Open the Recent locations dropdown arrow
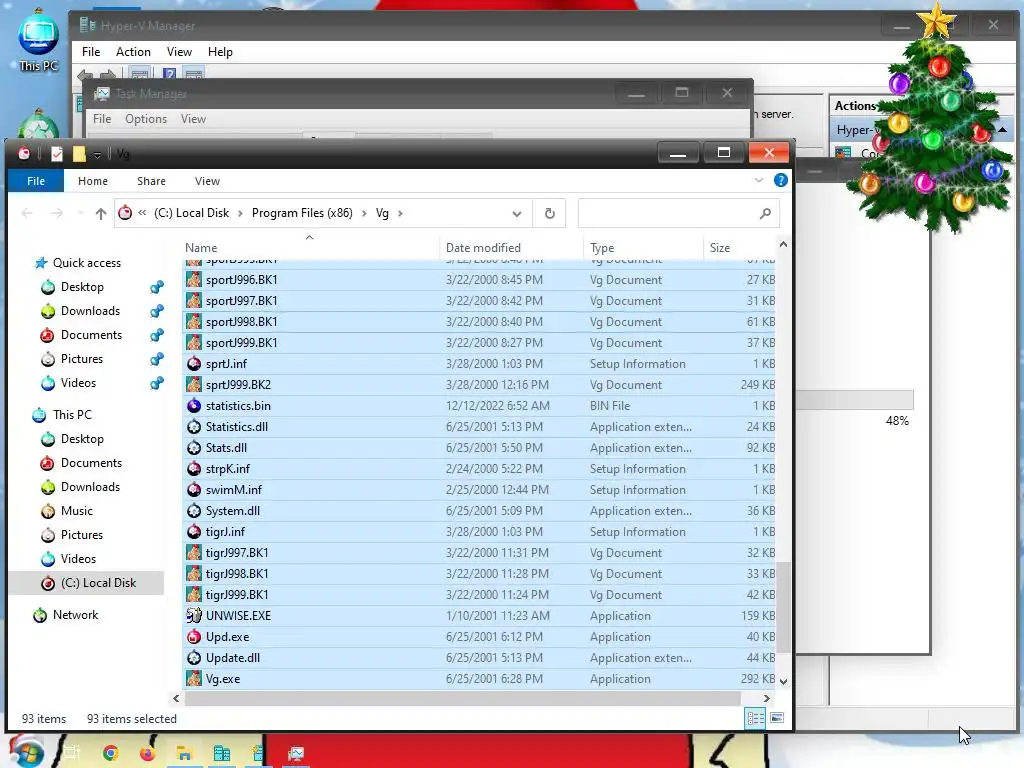 point(80,214)
